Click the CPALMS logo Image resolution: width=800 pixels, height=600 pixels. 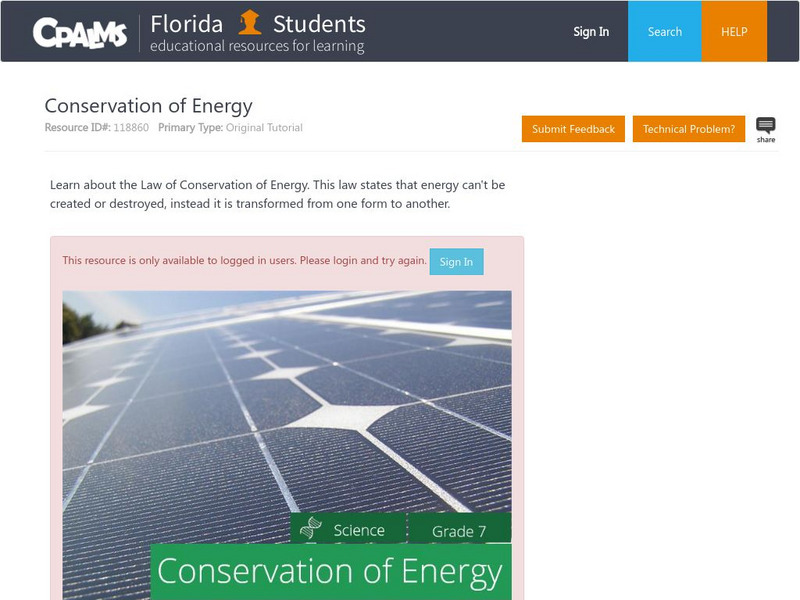tap(79, 32)
